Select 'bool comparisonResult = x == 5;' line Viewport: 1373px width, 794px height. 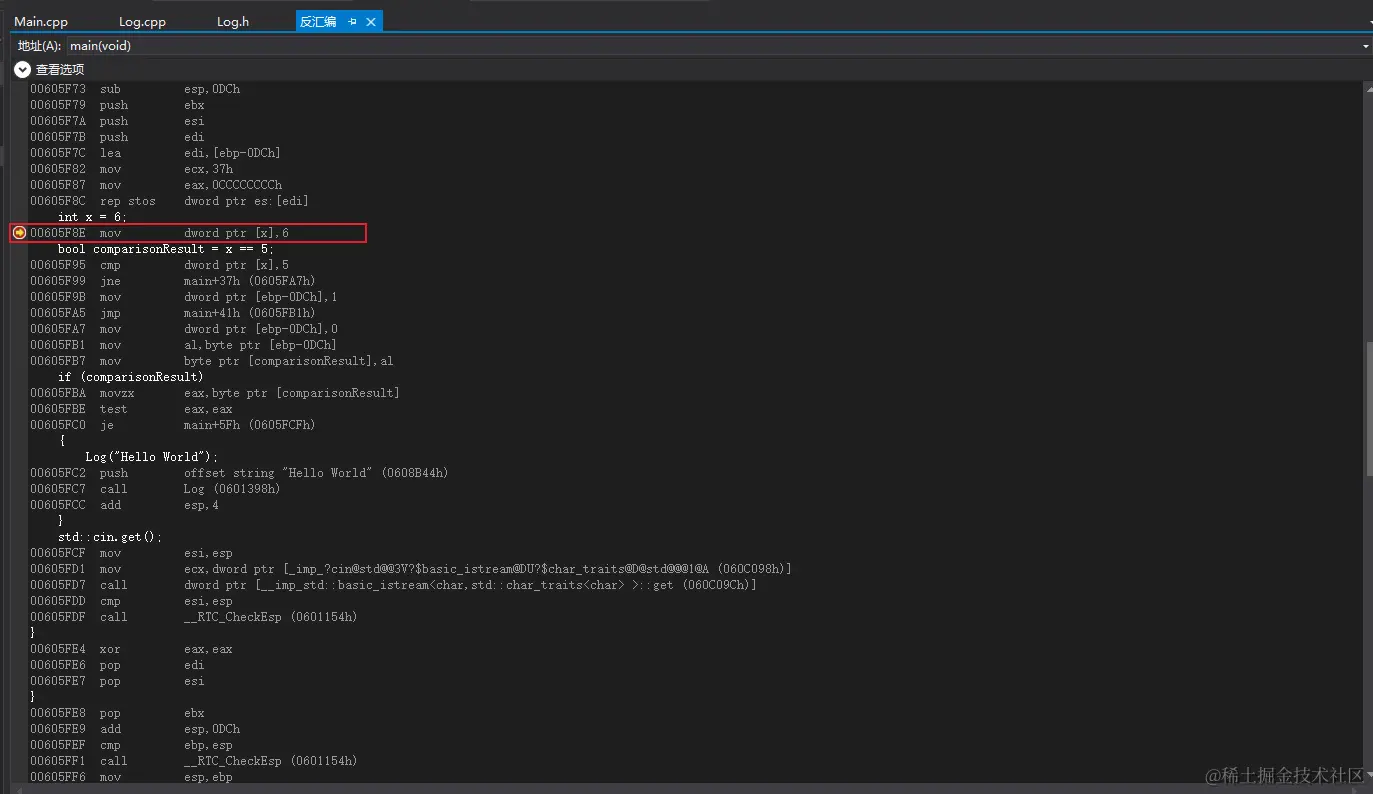click(165, 249)
